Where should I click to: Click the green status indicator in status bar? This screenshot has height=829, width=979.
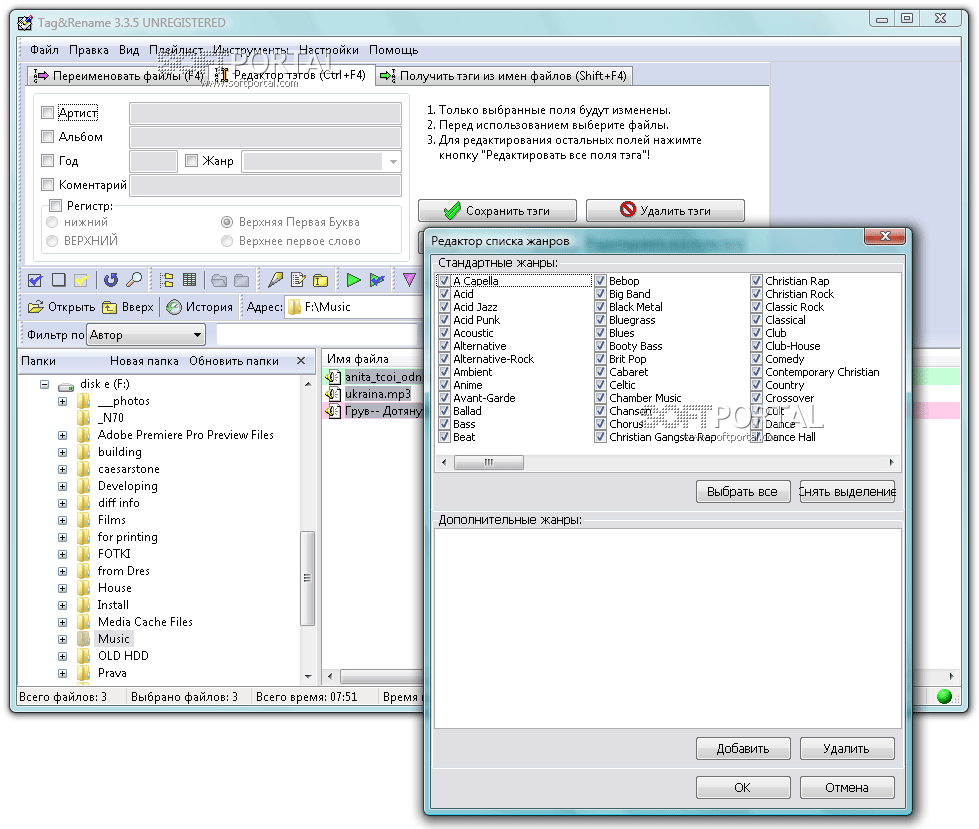(944, 696)
